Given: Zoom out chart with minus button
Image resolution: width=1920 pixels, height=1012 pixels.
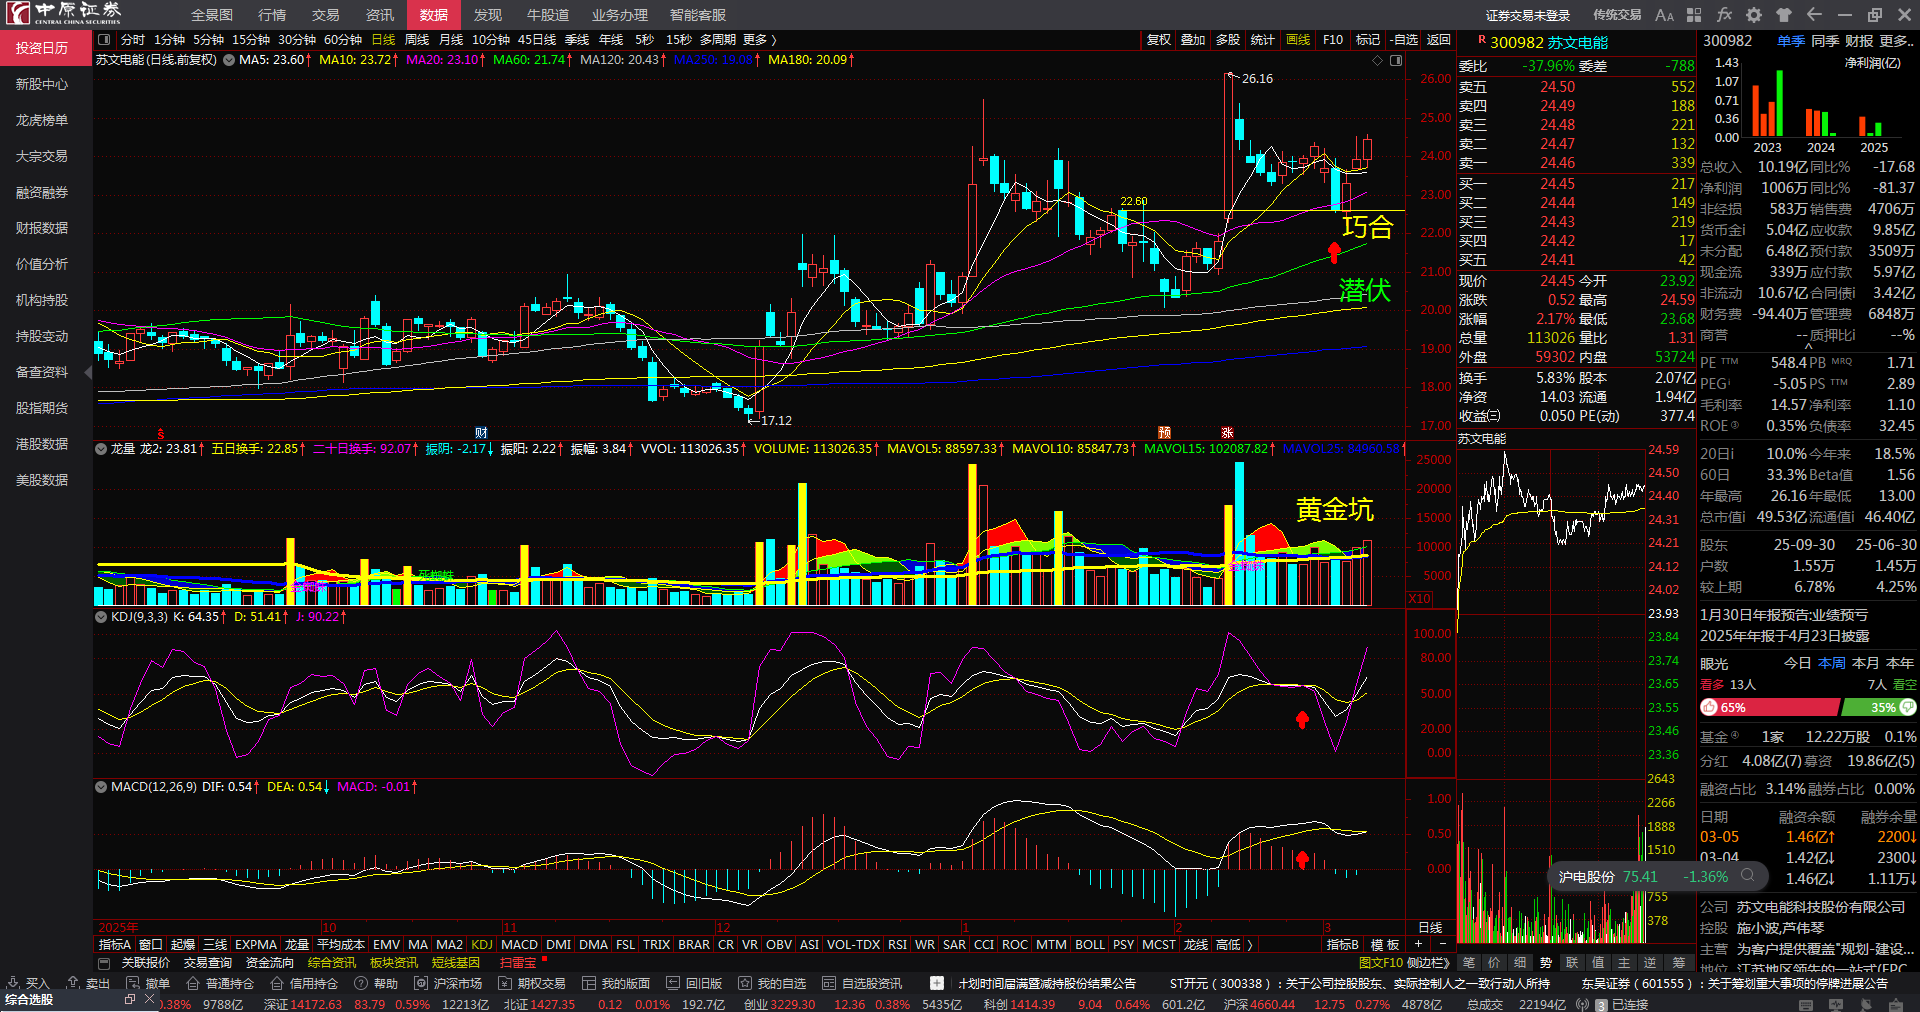Looking at the screenshot, I should click(x=1442, y=944).
